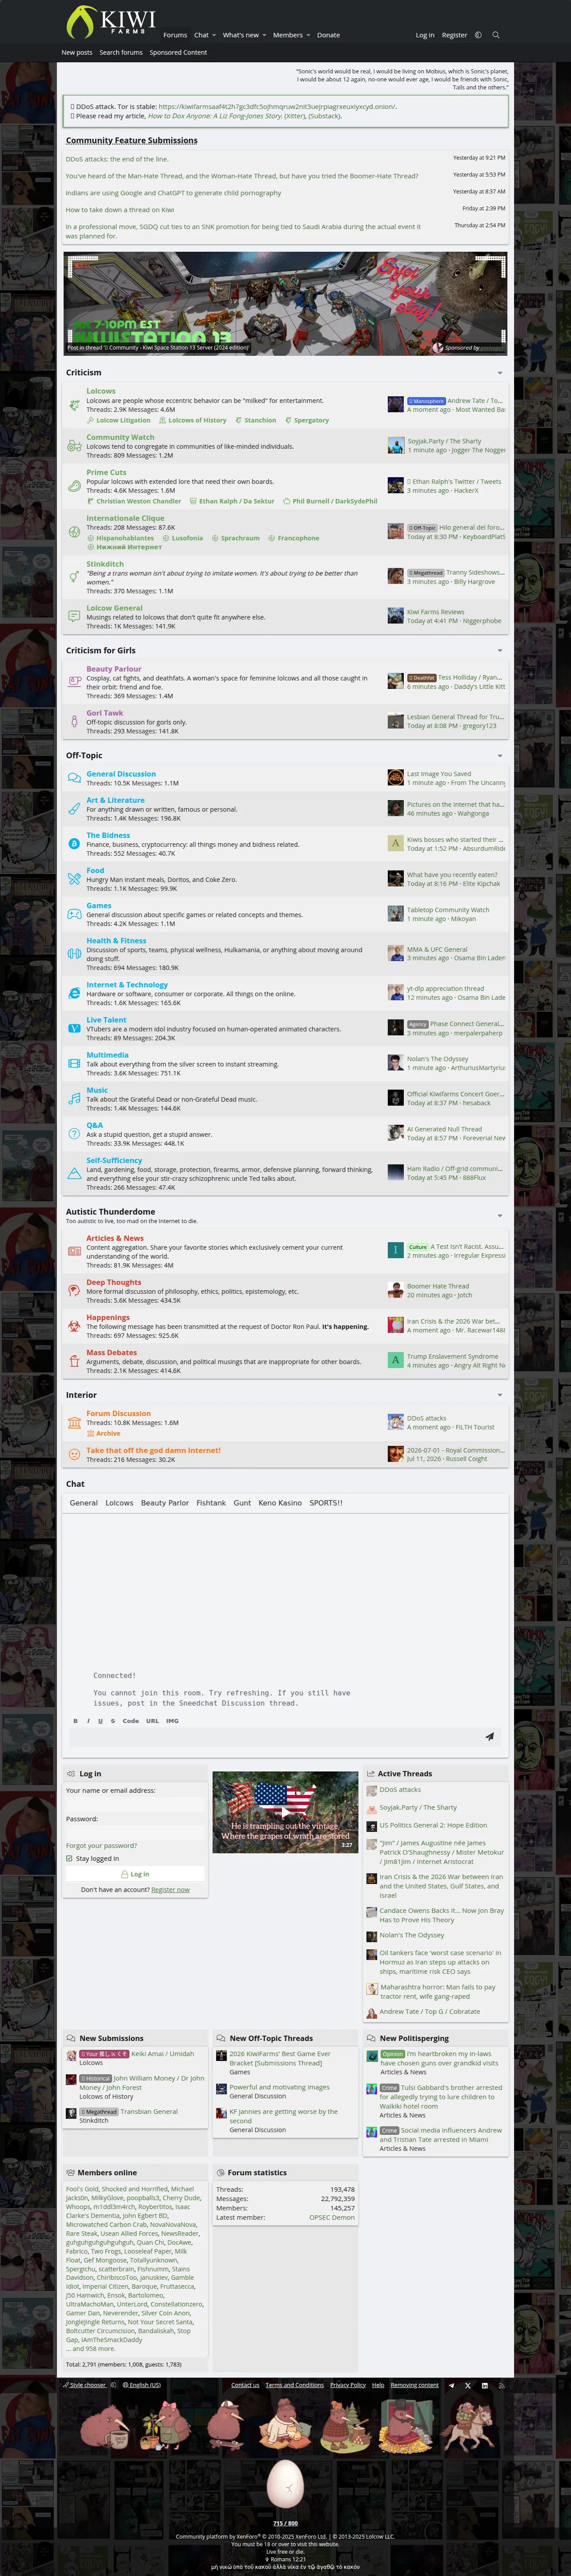
Task: Open the Search forums link
Action: click(121, 53)
